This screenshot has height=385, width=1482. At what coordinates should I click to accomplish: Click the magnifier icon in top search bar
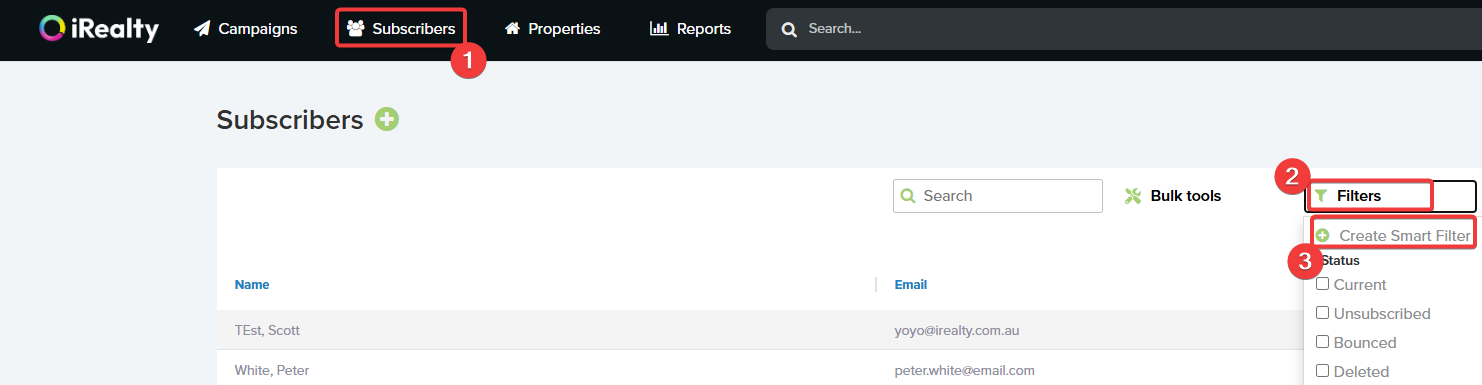[x=789, y=30]
